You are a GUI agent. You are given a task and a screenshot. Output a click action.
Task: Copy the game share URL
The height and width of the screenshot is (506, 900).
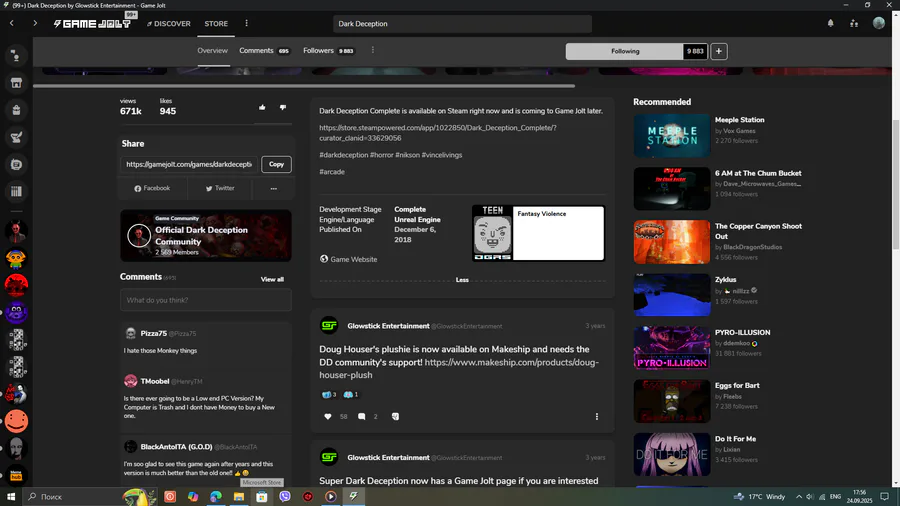coord(276,164)
